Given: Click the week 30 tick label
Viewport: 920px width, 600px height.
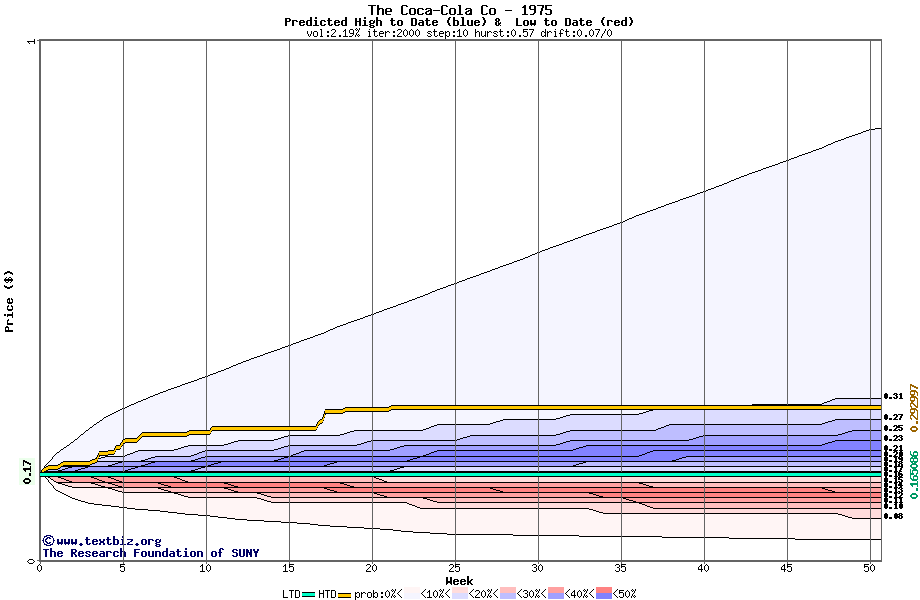Looking at the screenshot, I should [537, 568].
